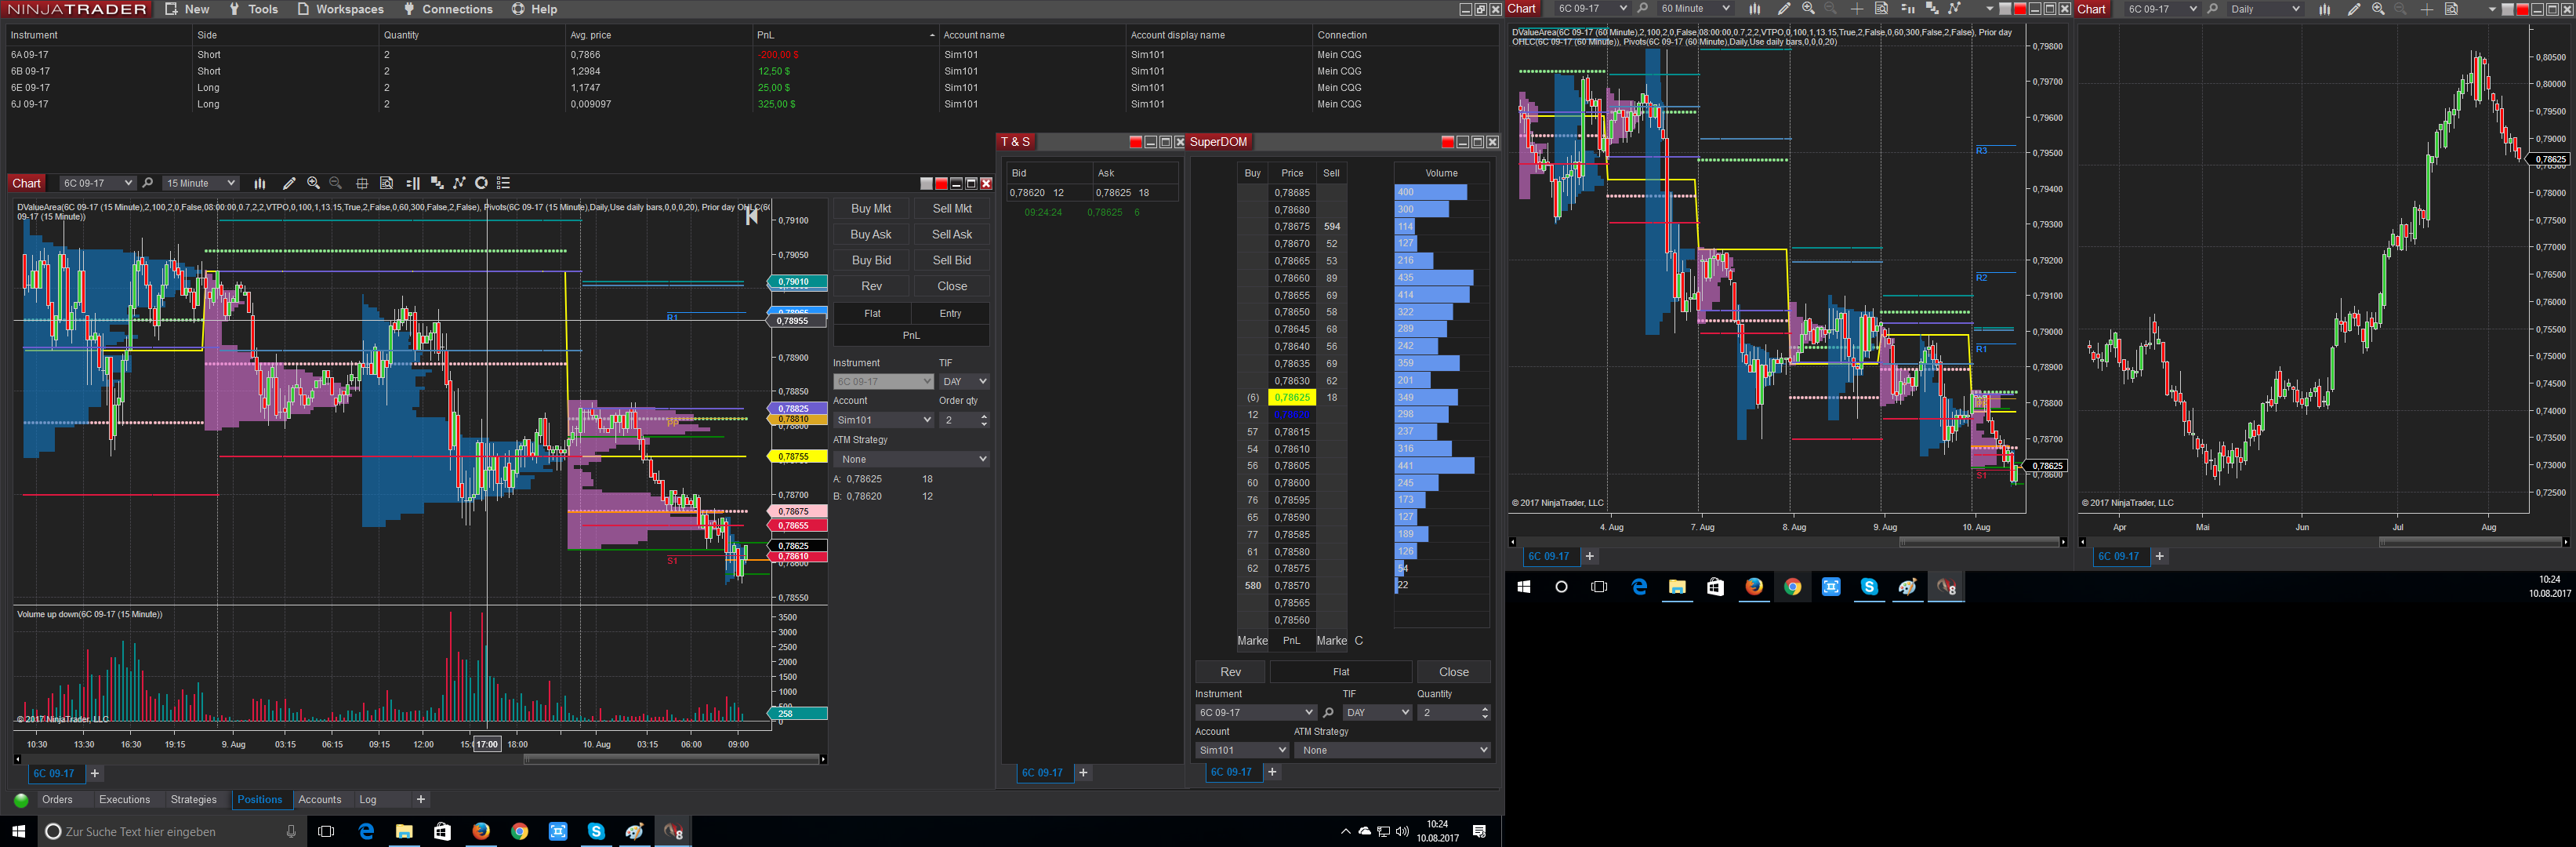The width and height of the screenshot is (2576, 847).
Task: Toggle crosshair in 60 Minute chart toolbar
Action: 1857,9
